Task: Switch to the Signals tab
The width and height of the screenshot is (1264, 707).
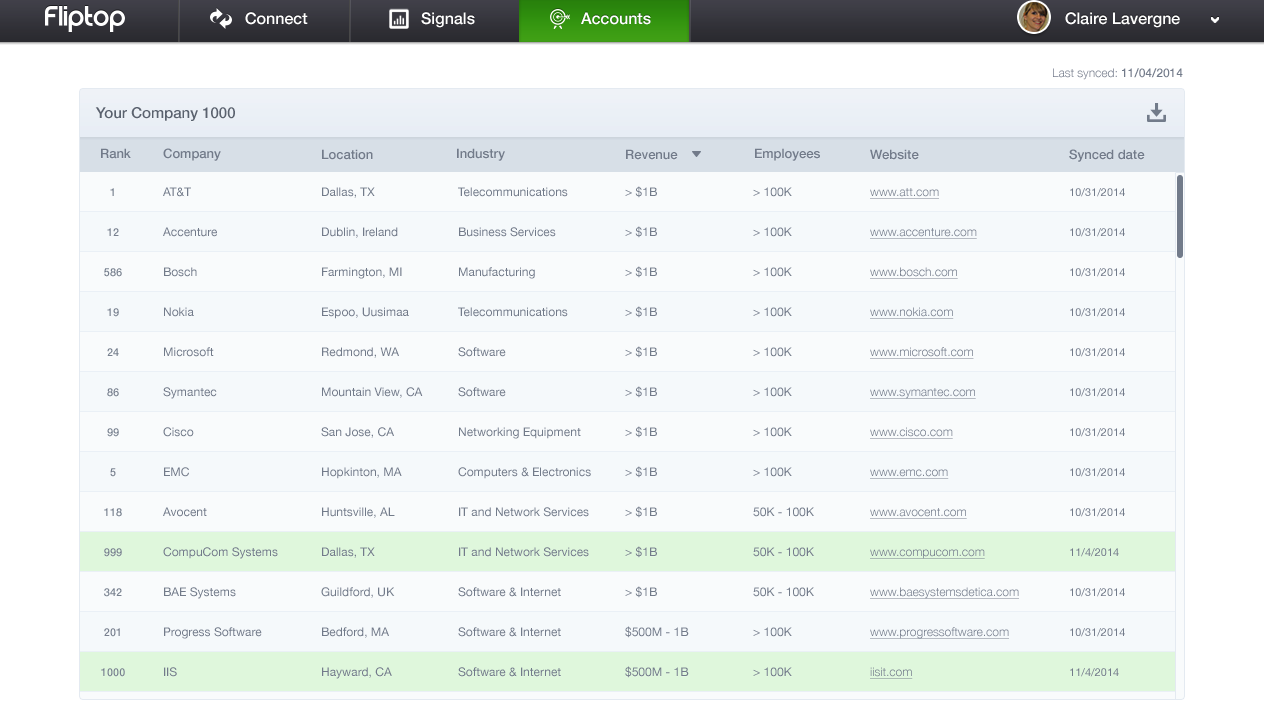Action: pyautogui.click(x=434, y=20)
